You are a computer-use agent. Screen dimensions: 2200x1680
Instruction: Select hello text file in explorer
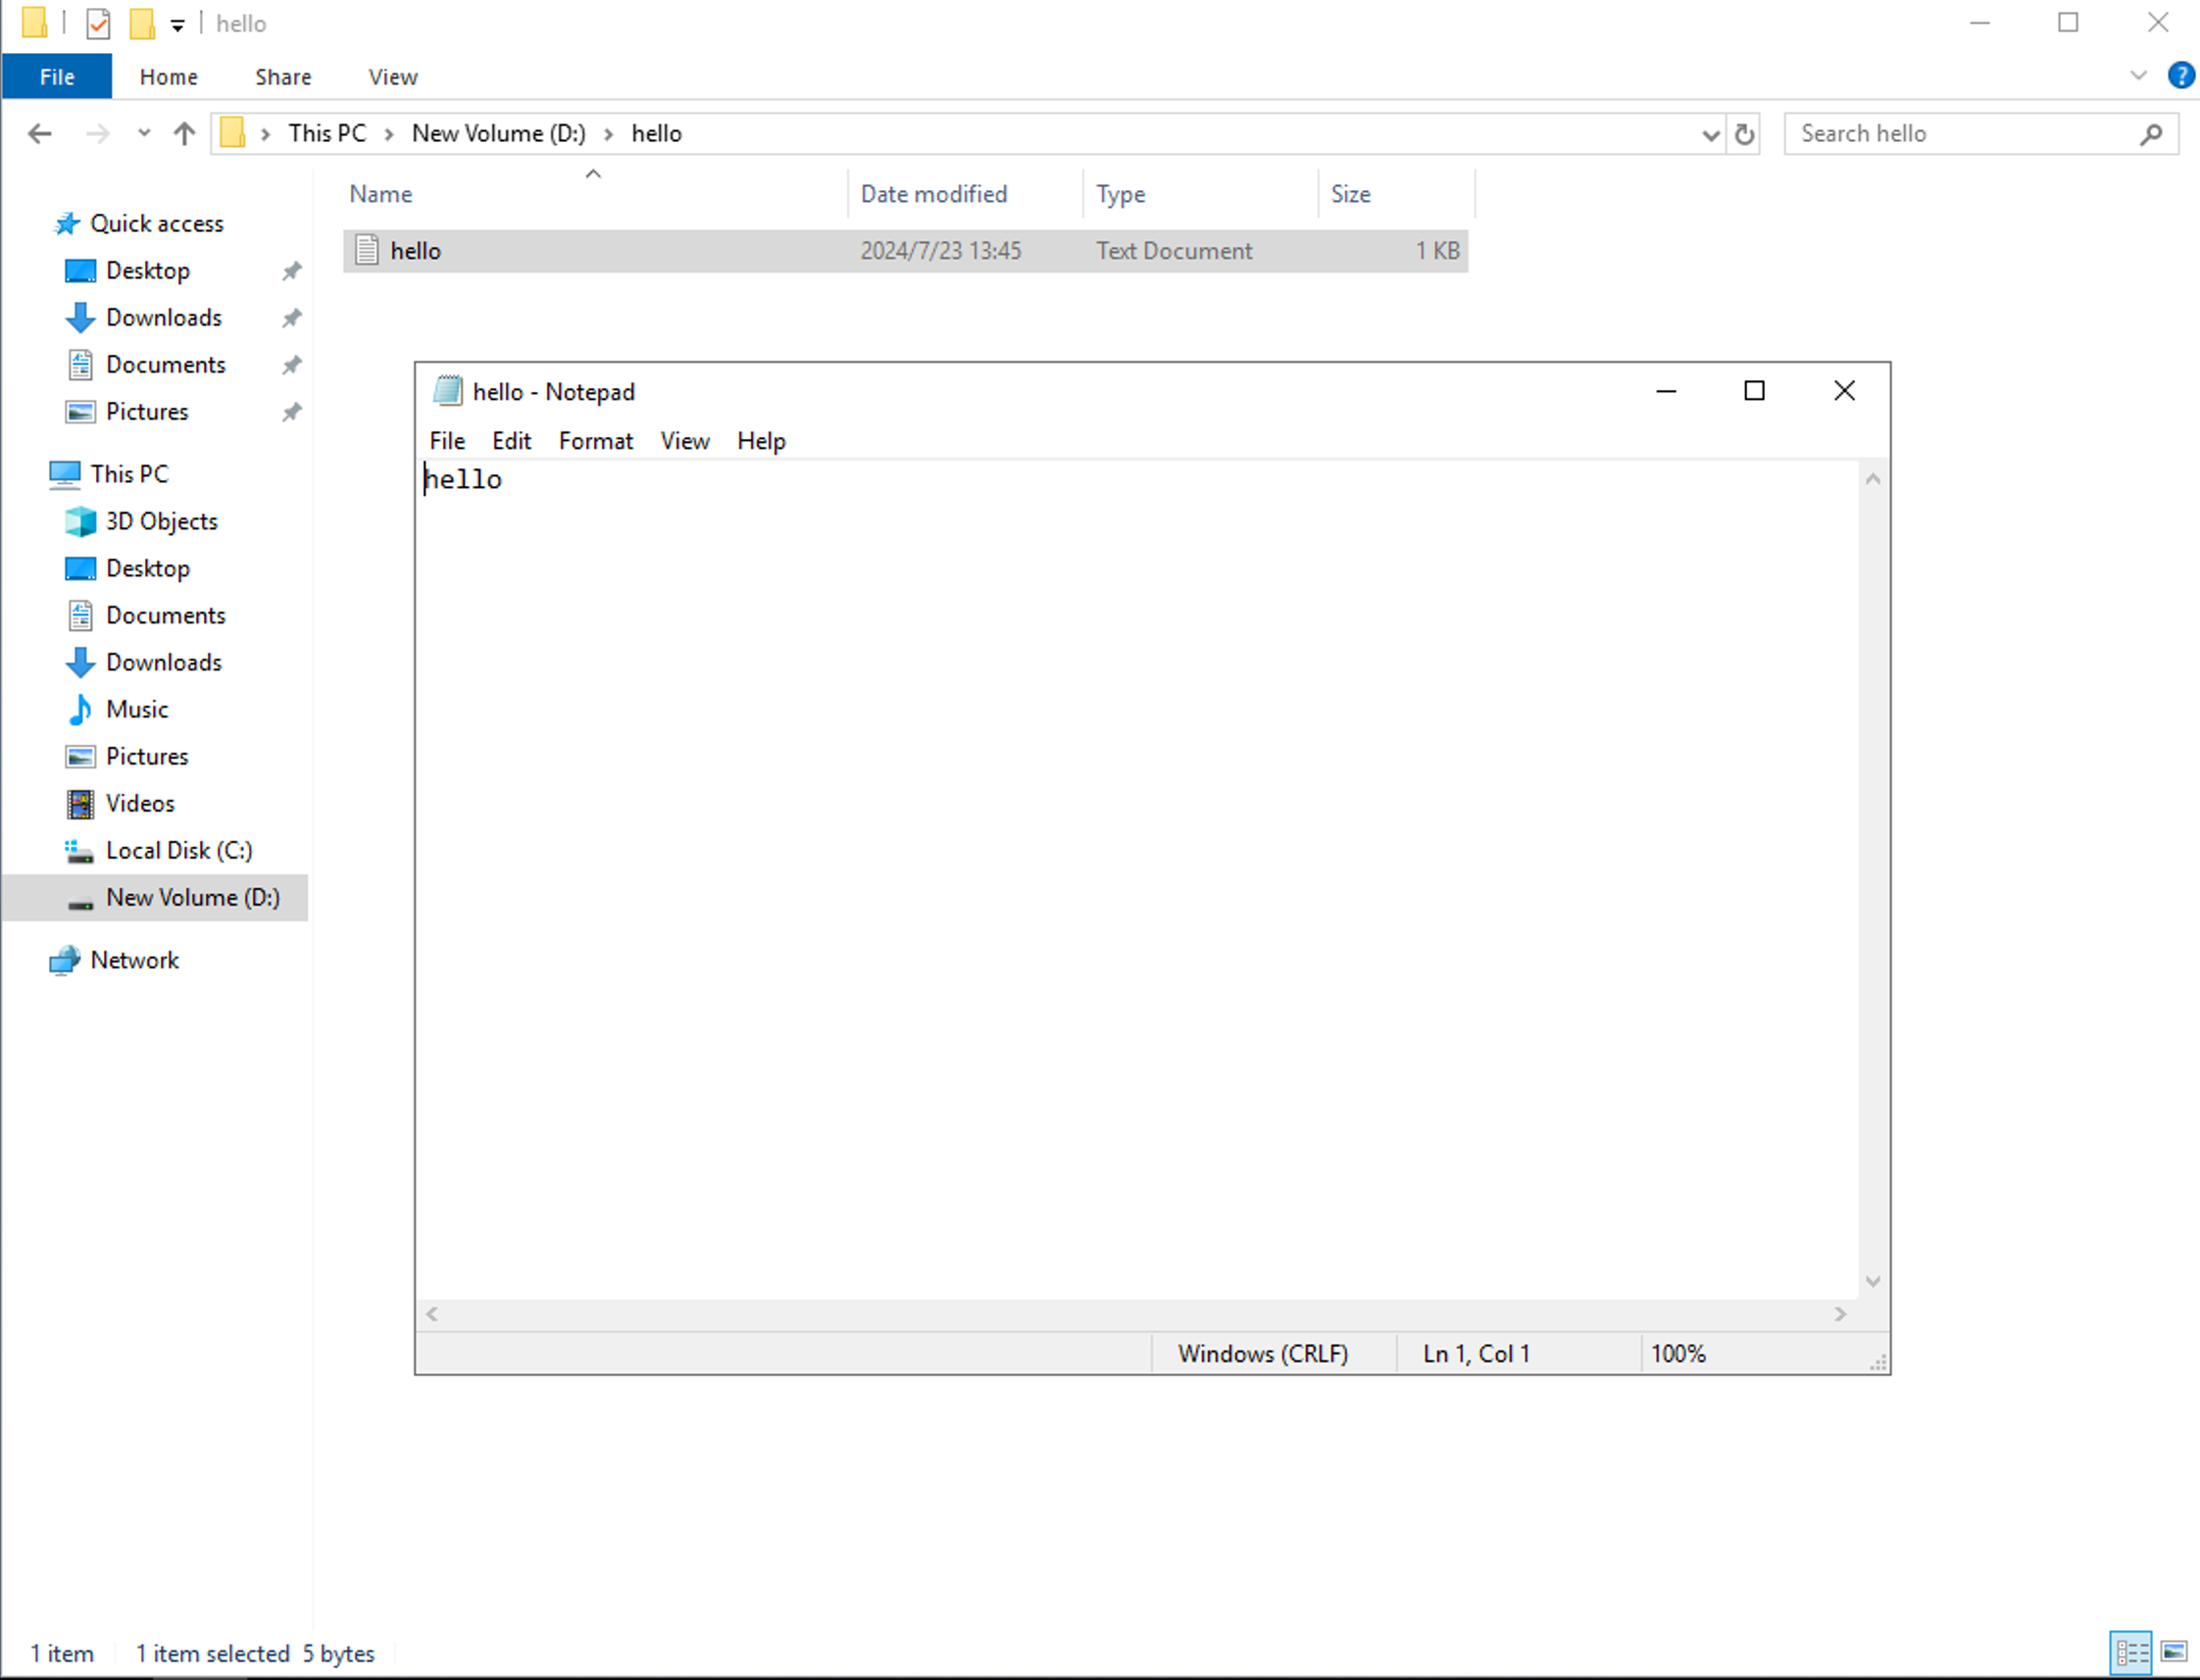(x=417, y=251)
